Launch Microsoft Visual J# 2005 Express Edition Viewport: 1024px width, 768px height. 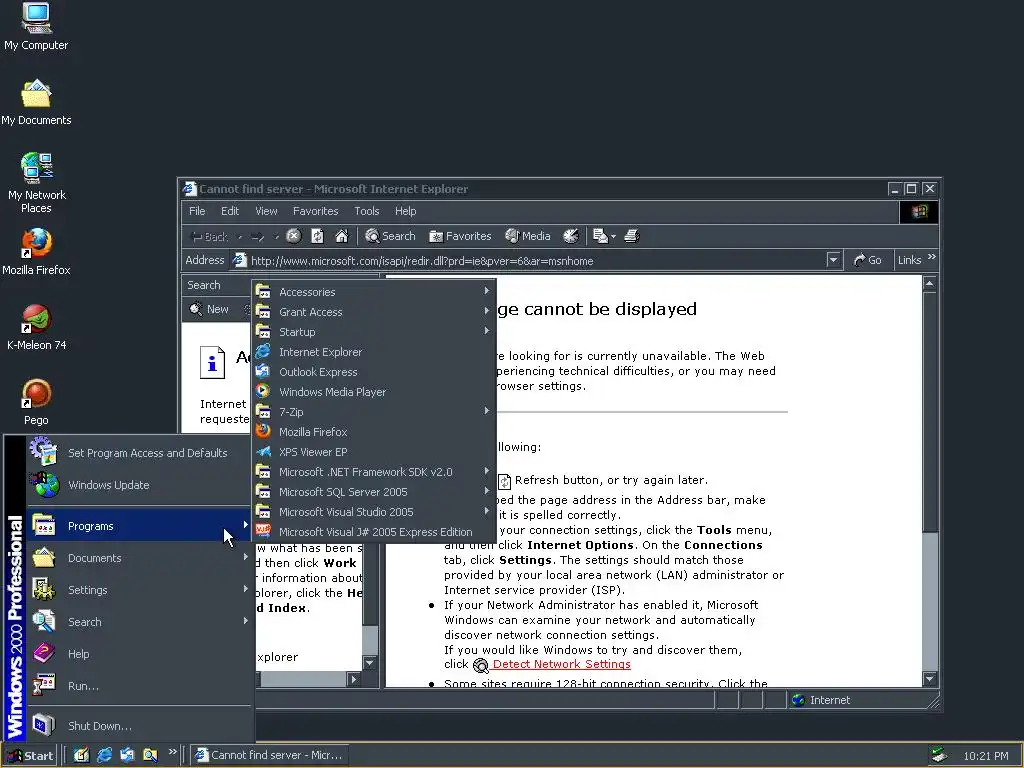[374, 532]
